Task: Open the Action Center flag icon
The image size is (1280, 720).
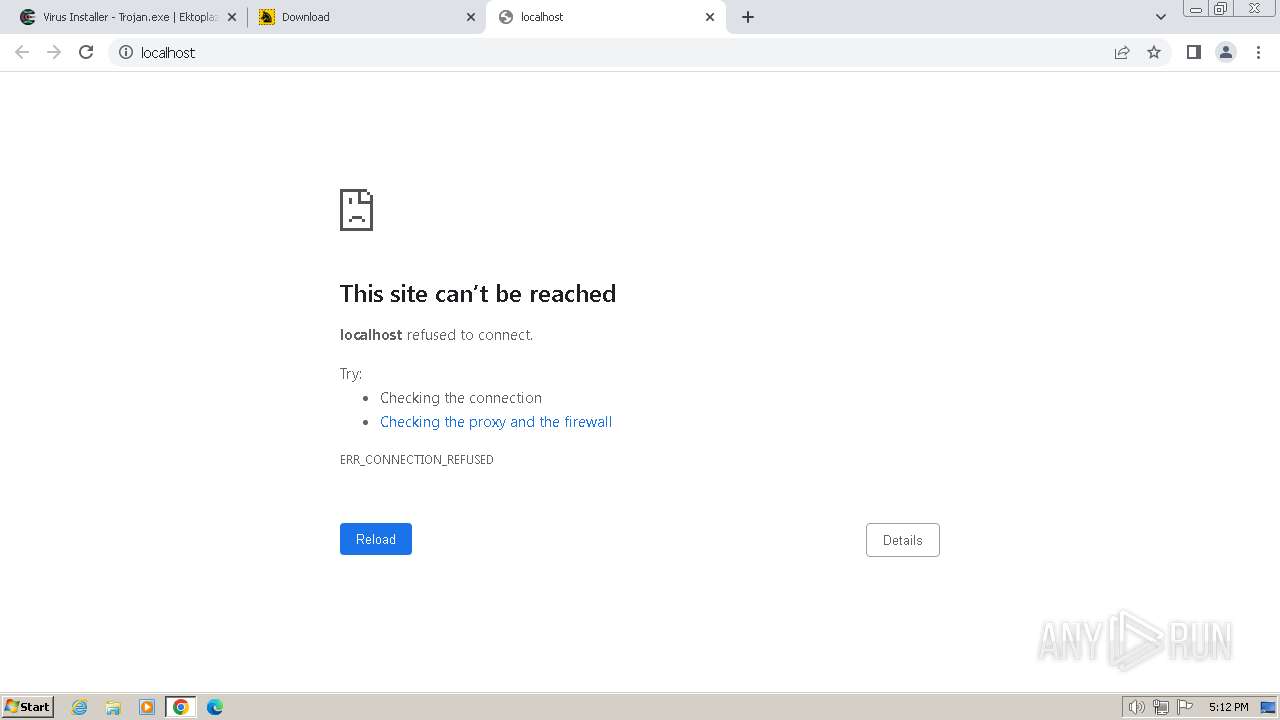Action: point(1185,707)
